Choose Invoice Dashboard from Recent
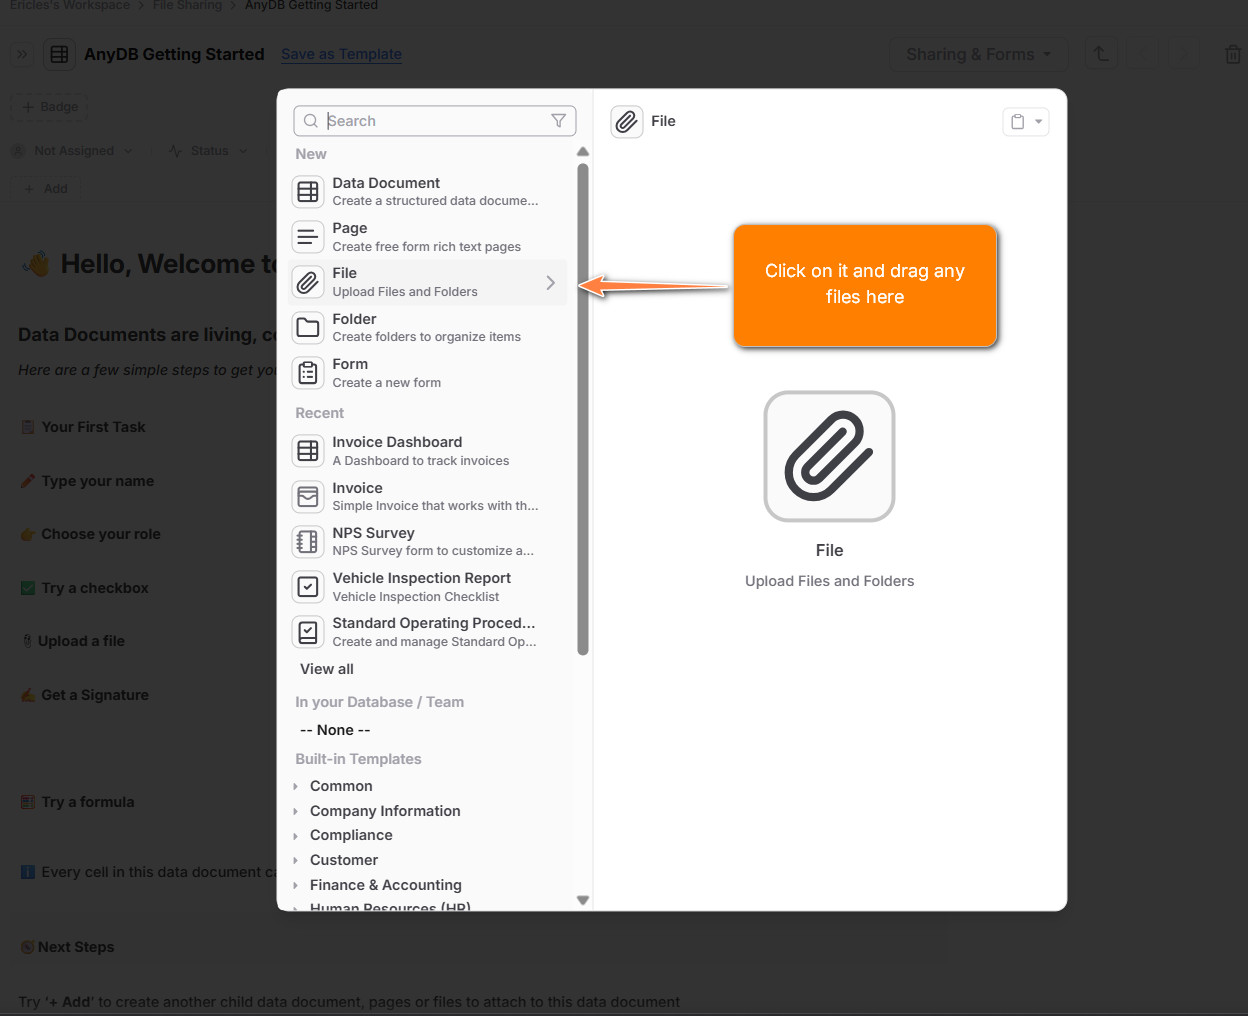 pos(428,450)
